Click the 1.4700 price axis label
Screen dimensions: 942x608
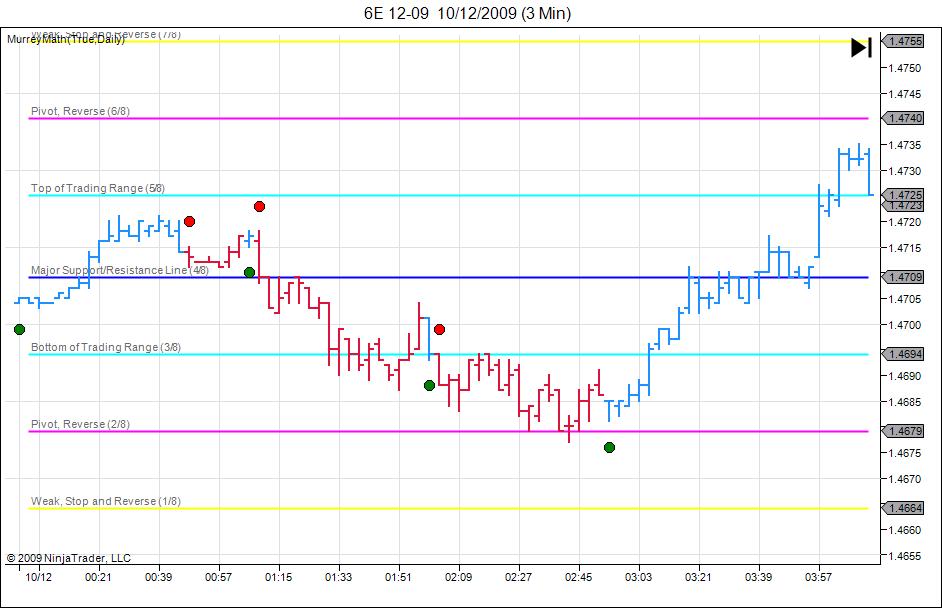point(905,324)
